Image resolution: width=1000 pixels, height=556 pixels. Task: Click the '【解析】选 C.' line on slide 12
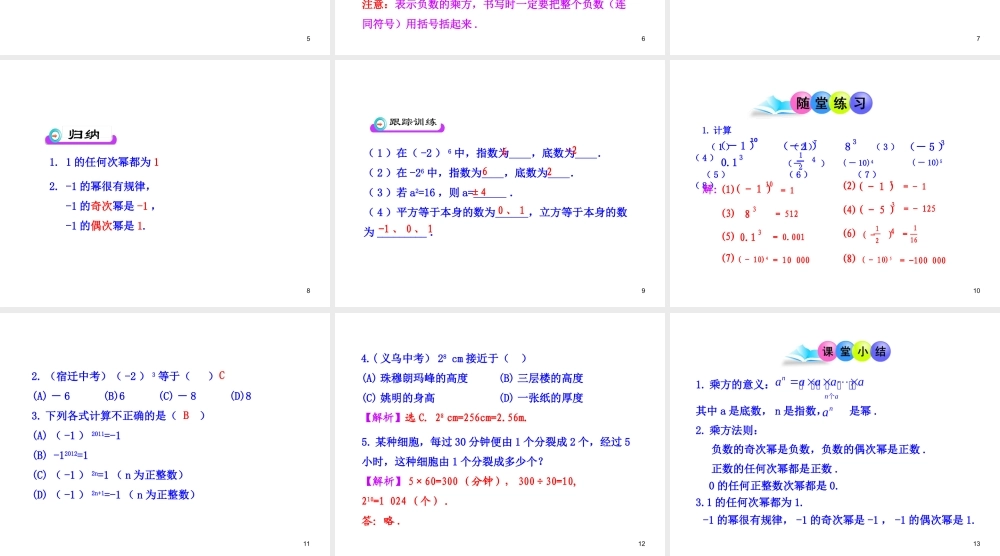(445, 418)
